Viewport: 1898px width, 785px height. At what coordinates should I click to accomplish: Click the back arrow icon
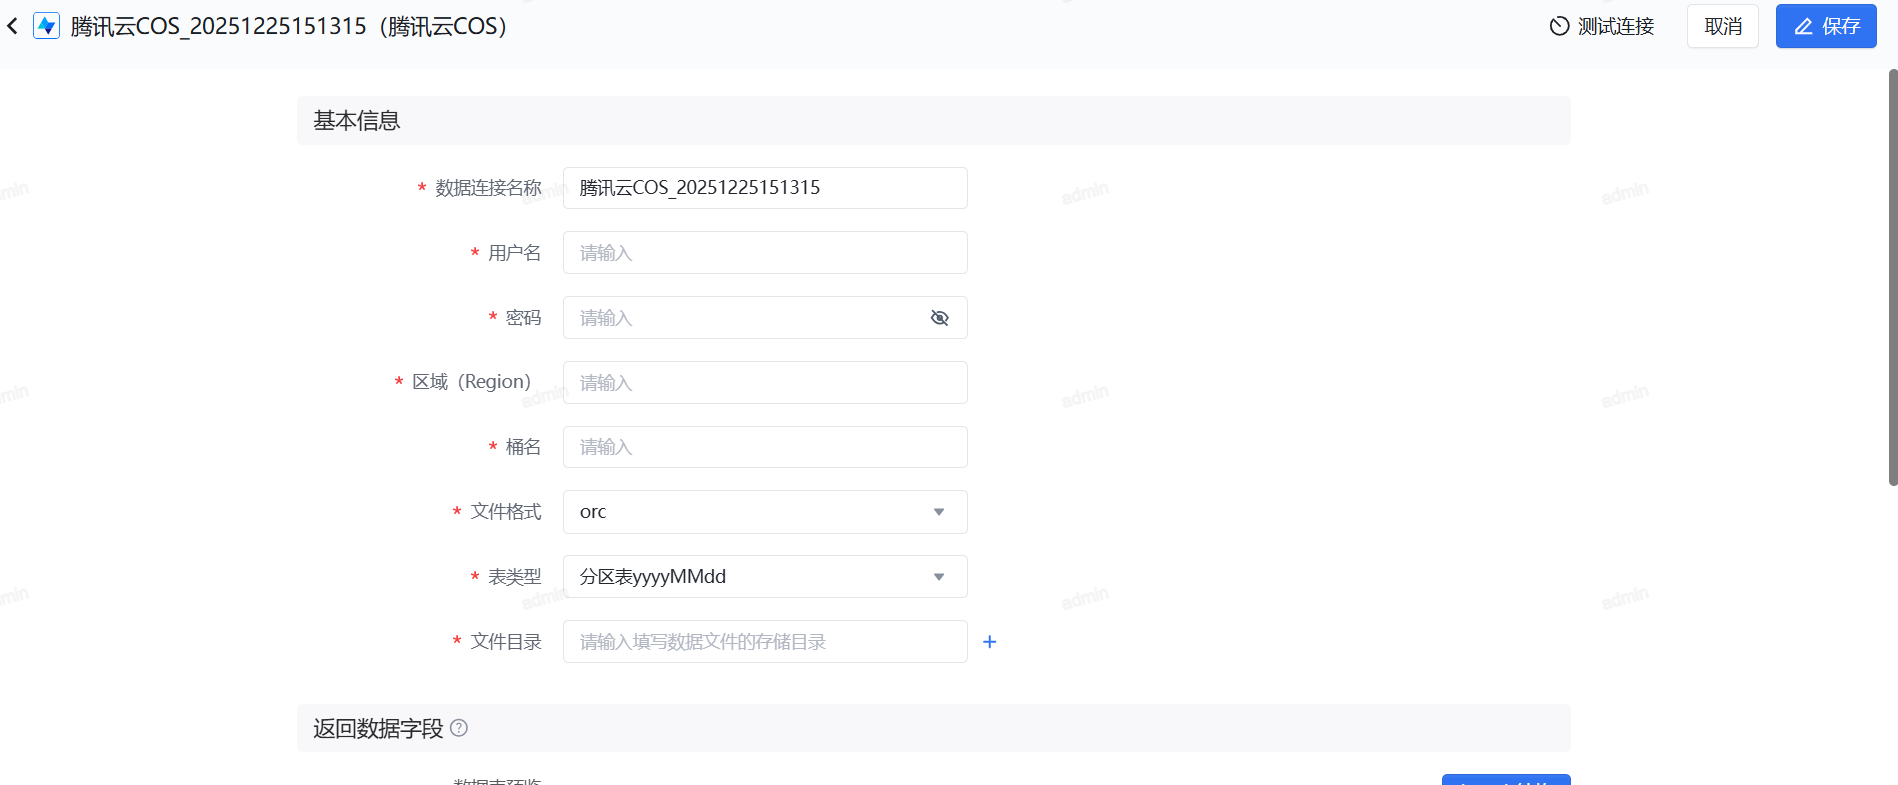coord(13,26)
